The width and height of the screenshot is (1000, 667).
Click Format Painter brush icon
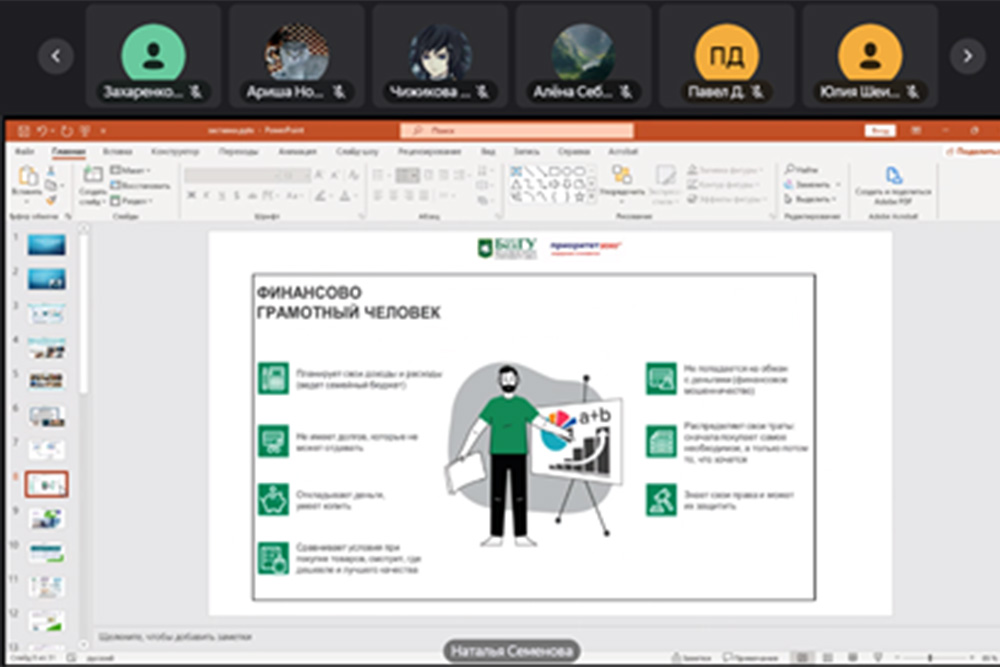coord(51,200)
